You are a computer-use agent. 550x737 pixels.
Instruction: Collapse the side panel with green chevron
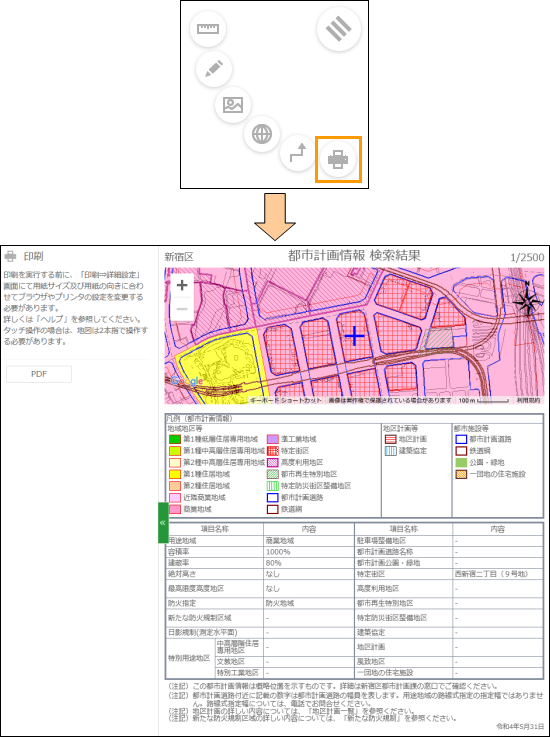[x=163, y=523]
